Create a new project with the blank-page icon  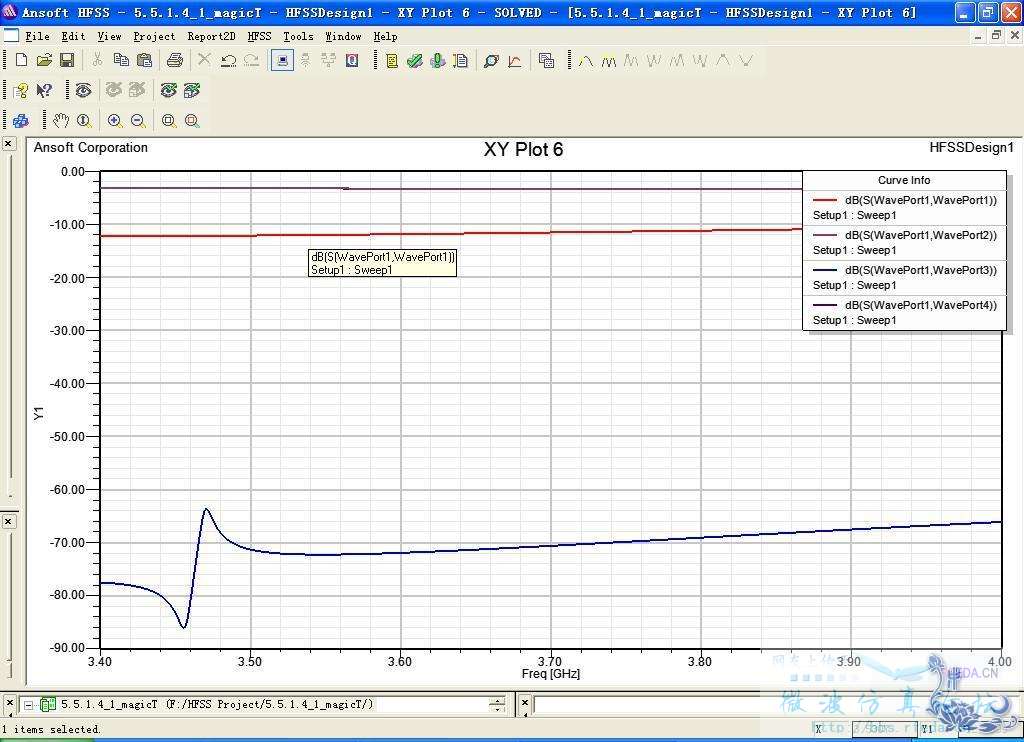pos(21,61)
